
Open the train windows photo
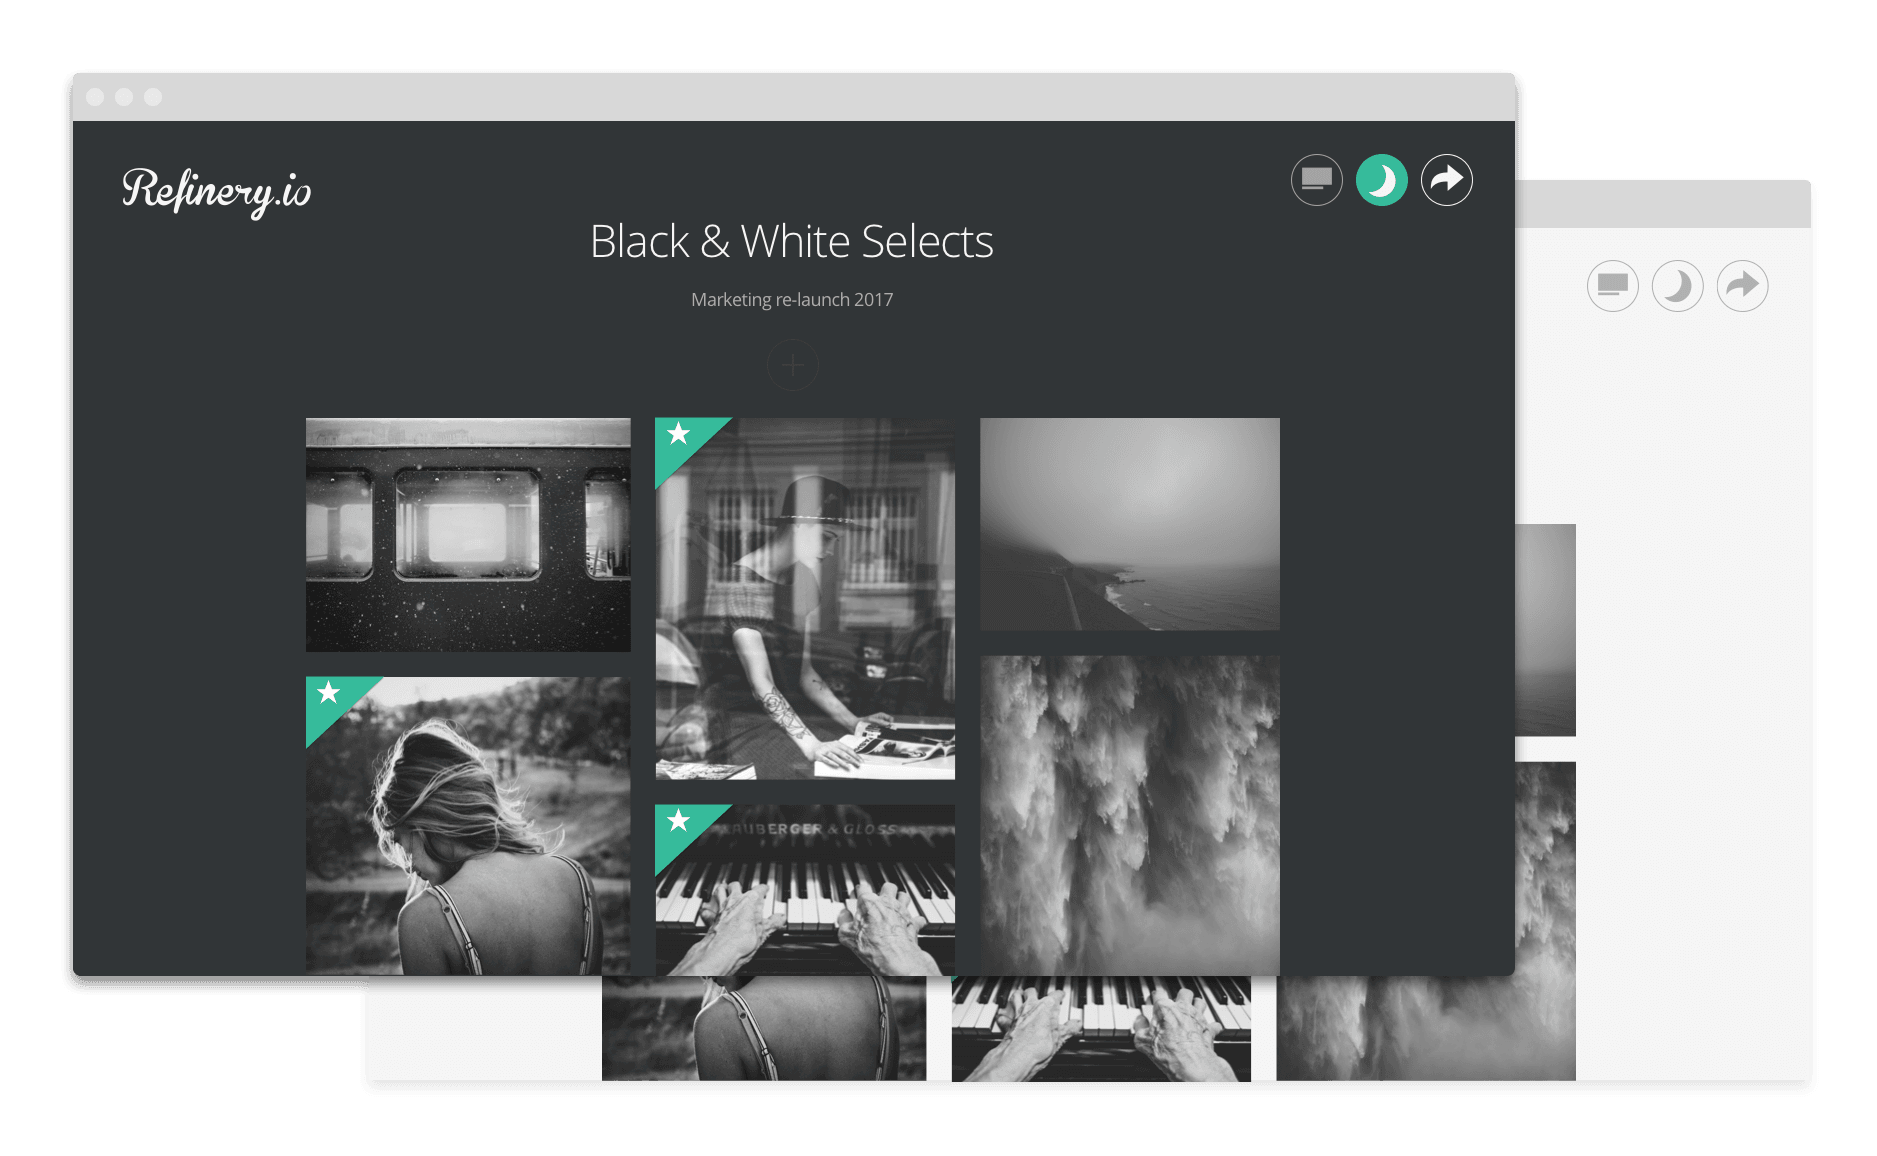point(468,535)
